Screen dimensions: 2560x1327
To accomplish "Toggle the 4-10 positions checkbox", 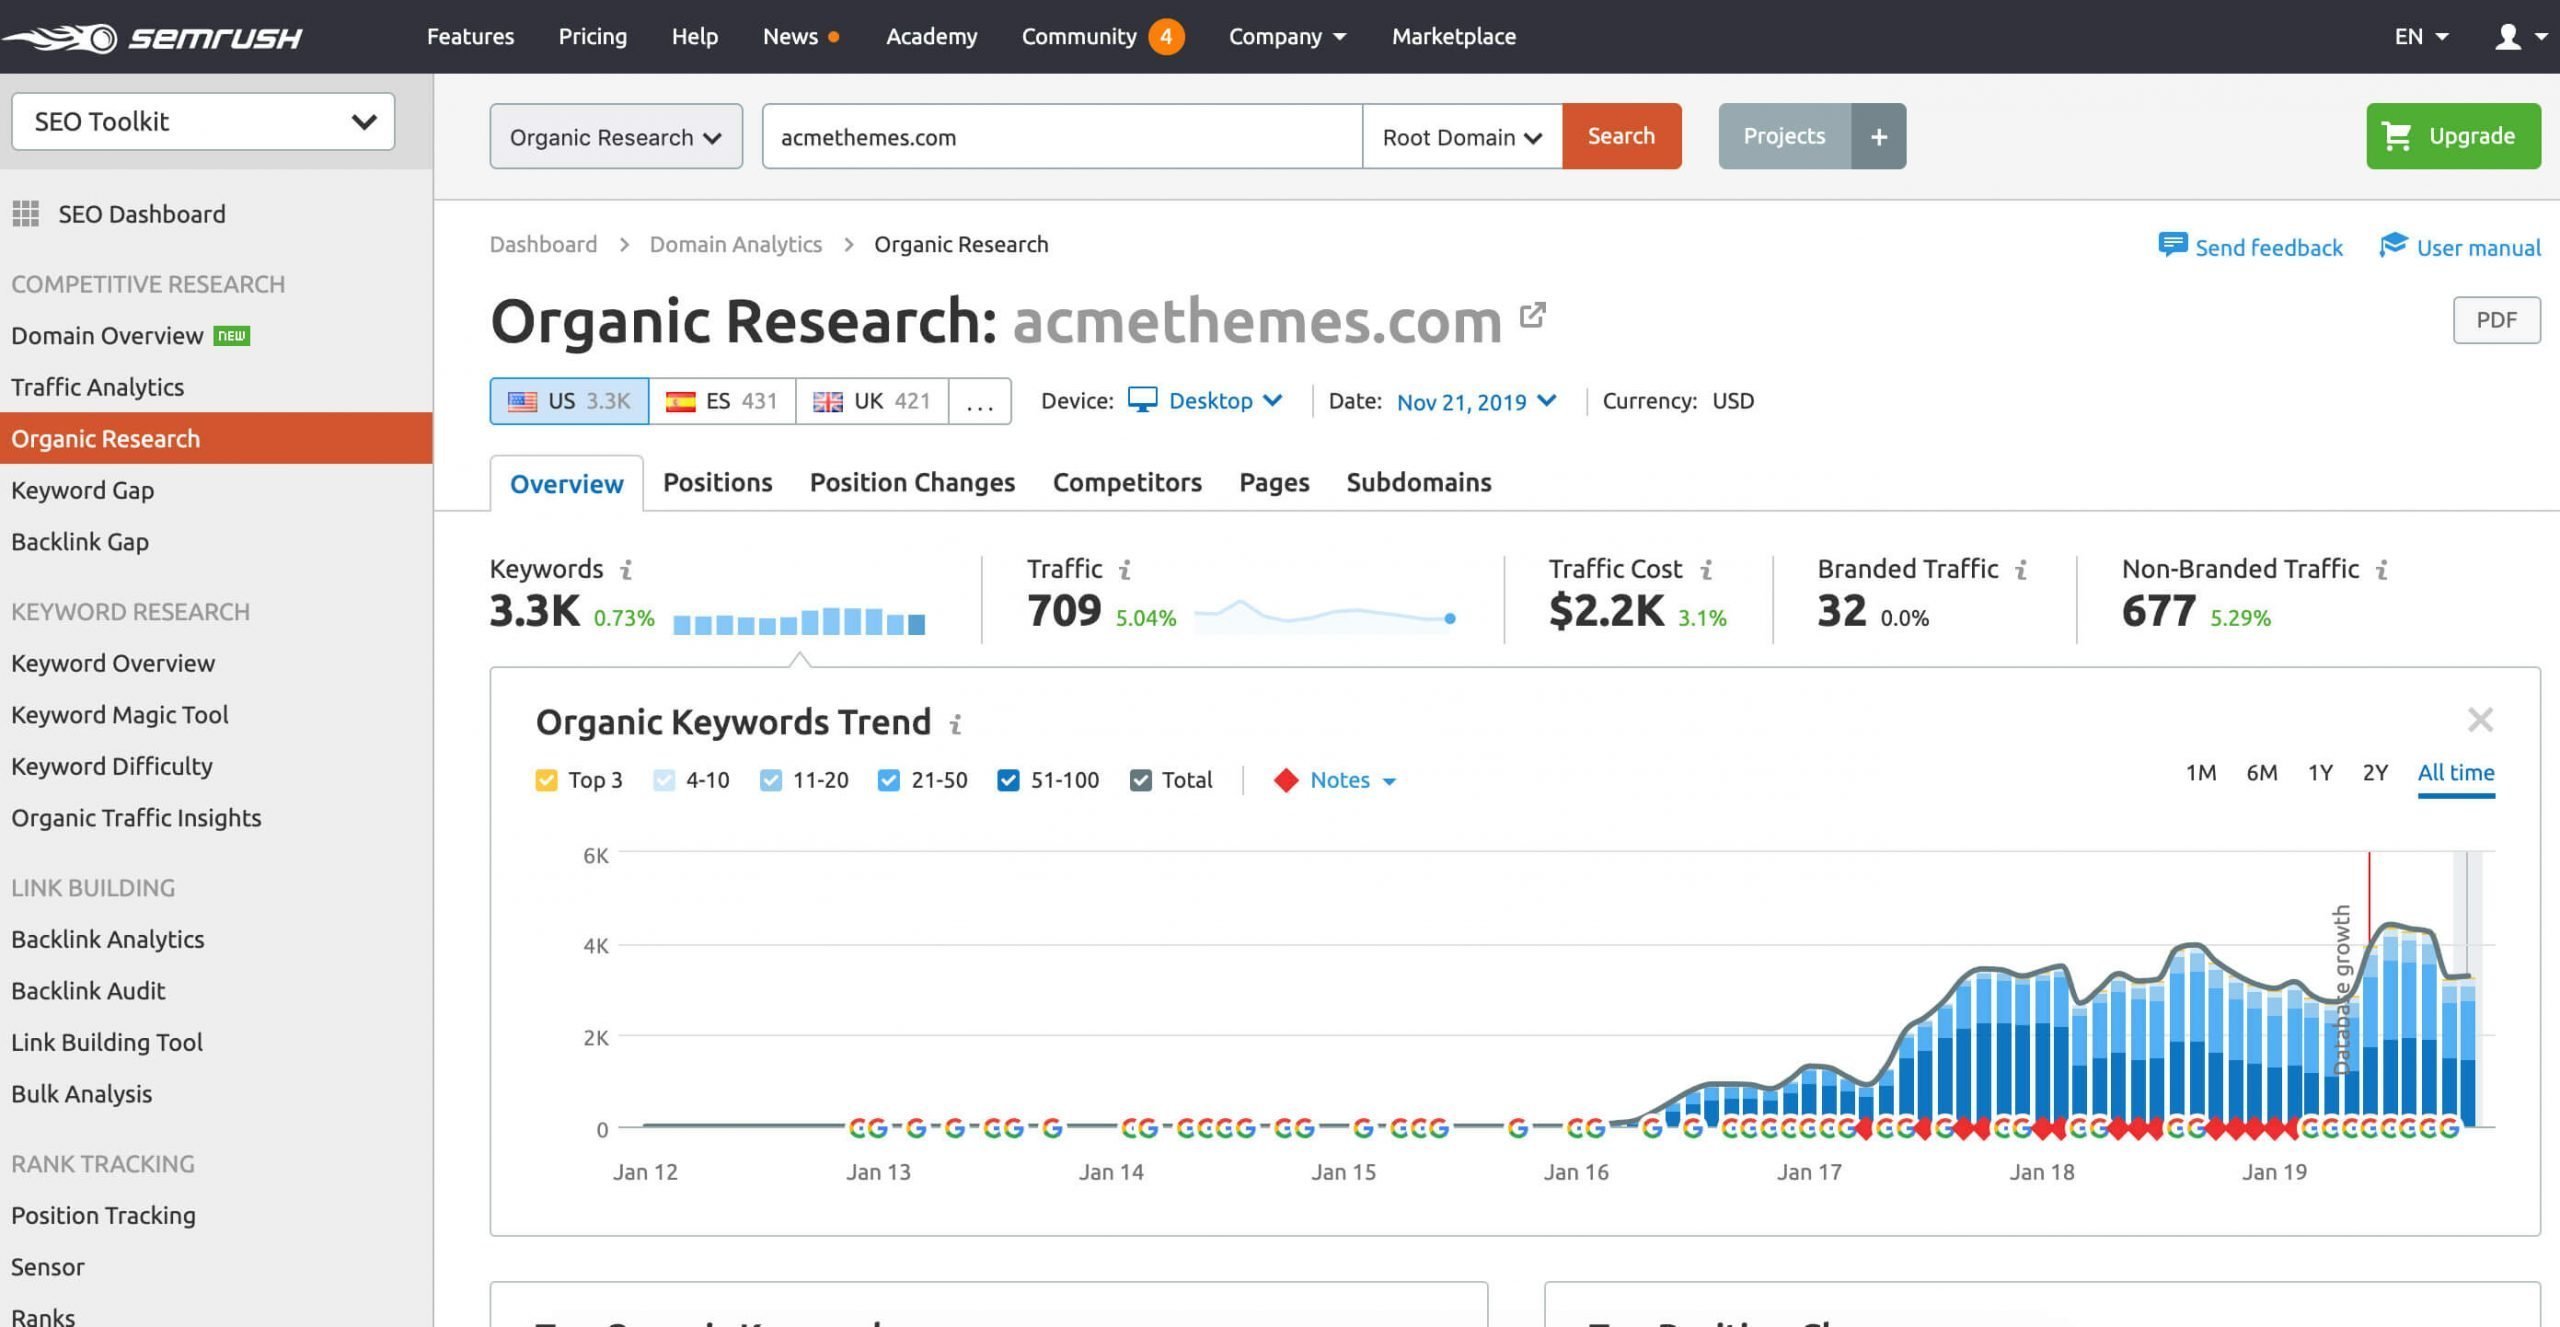I will pos(664,781).
